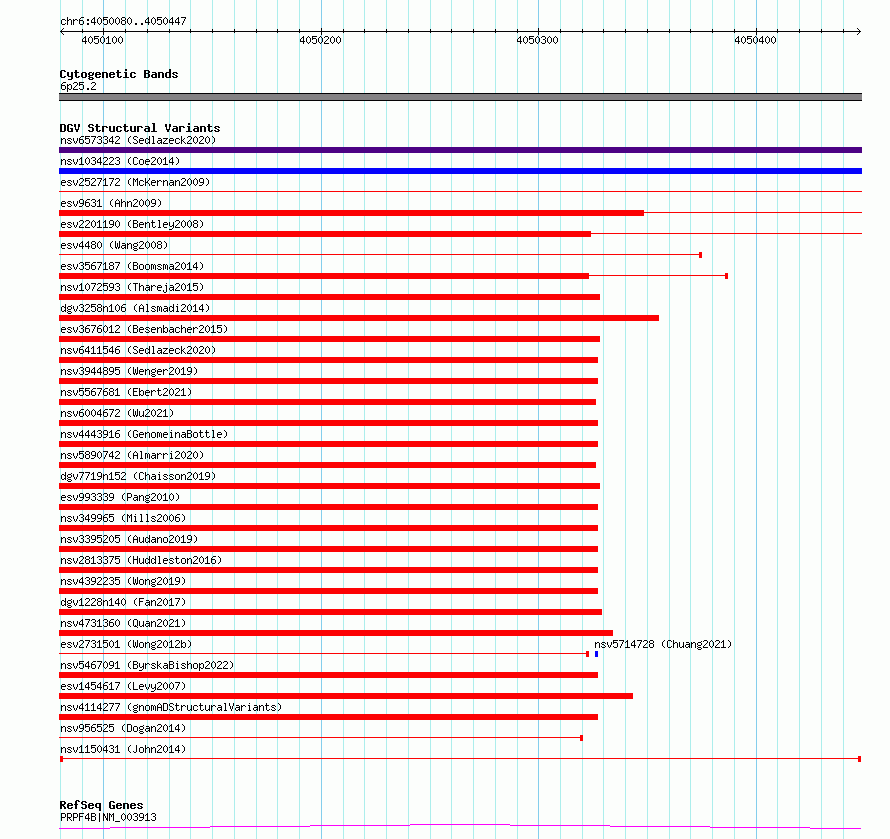Click the gray 6p25.2 cytogenetic band bar
890x839 pixels.
pos(460,97)
